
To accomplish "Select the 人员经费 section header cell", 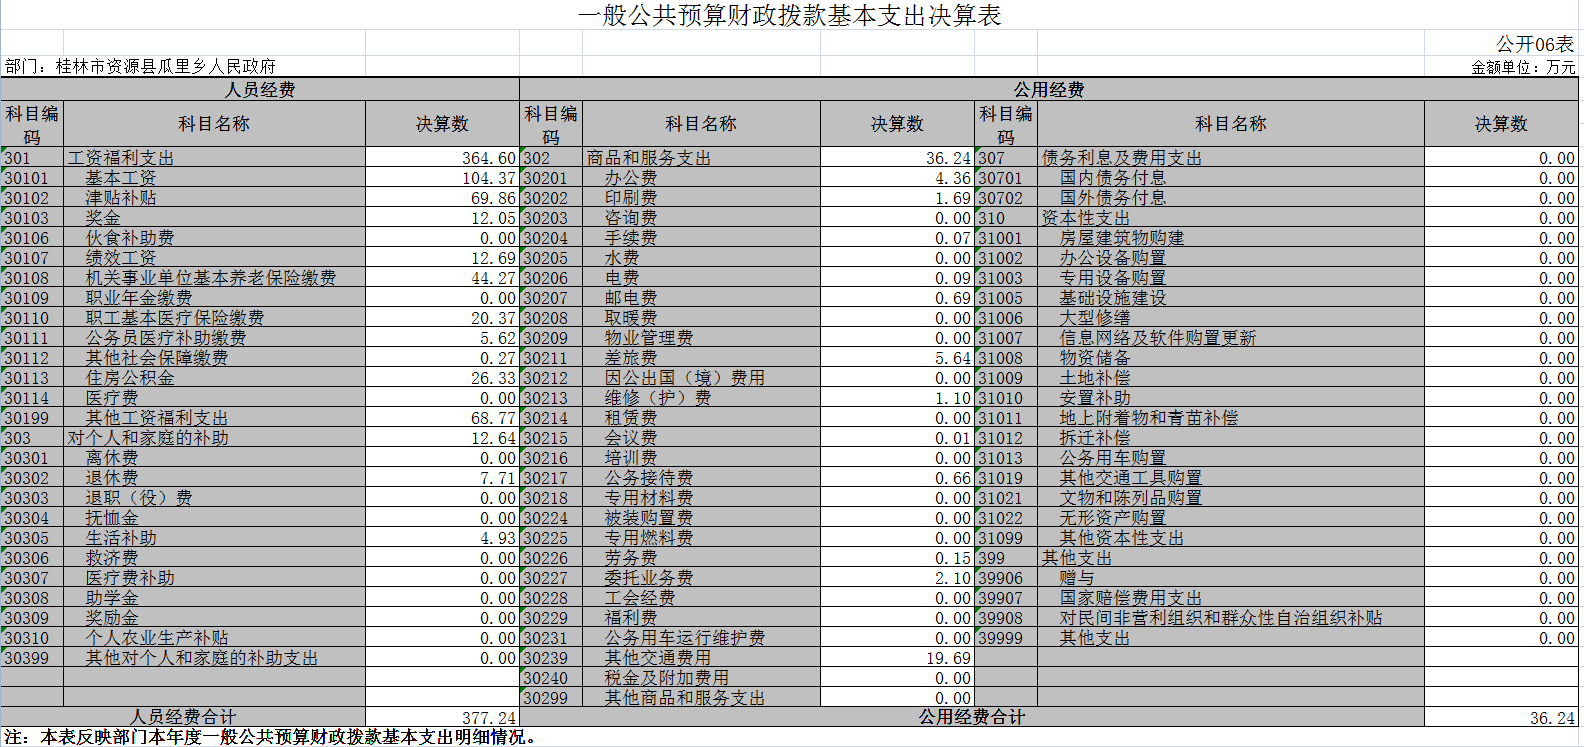I will (259, 89).
